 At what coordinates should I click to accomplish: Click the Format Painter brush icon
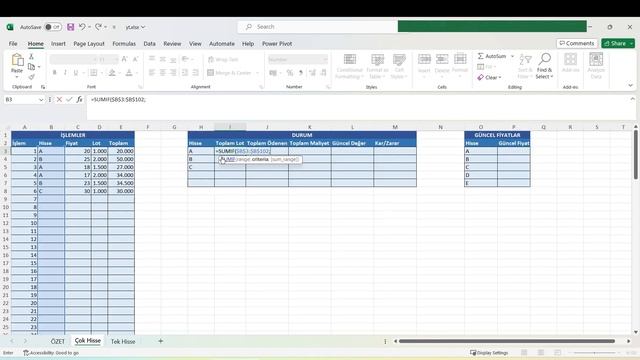coord(31,77)
